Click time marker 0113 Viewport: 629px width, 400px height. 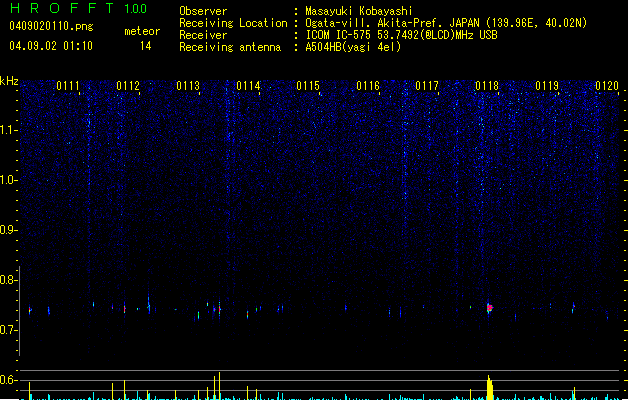point(188,86)
